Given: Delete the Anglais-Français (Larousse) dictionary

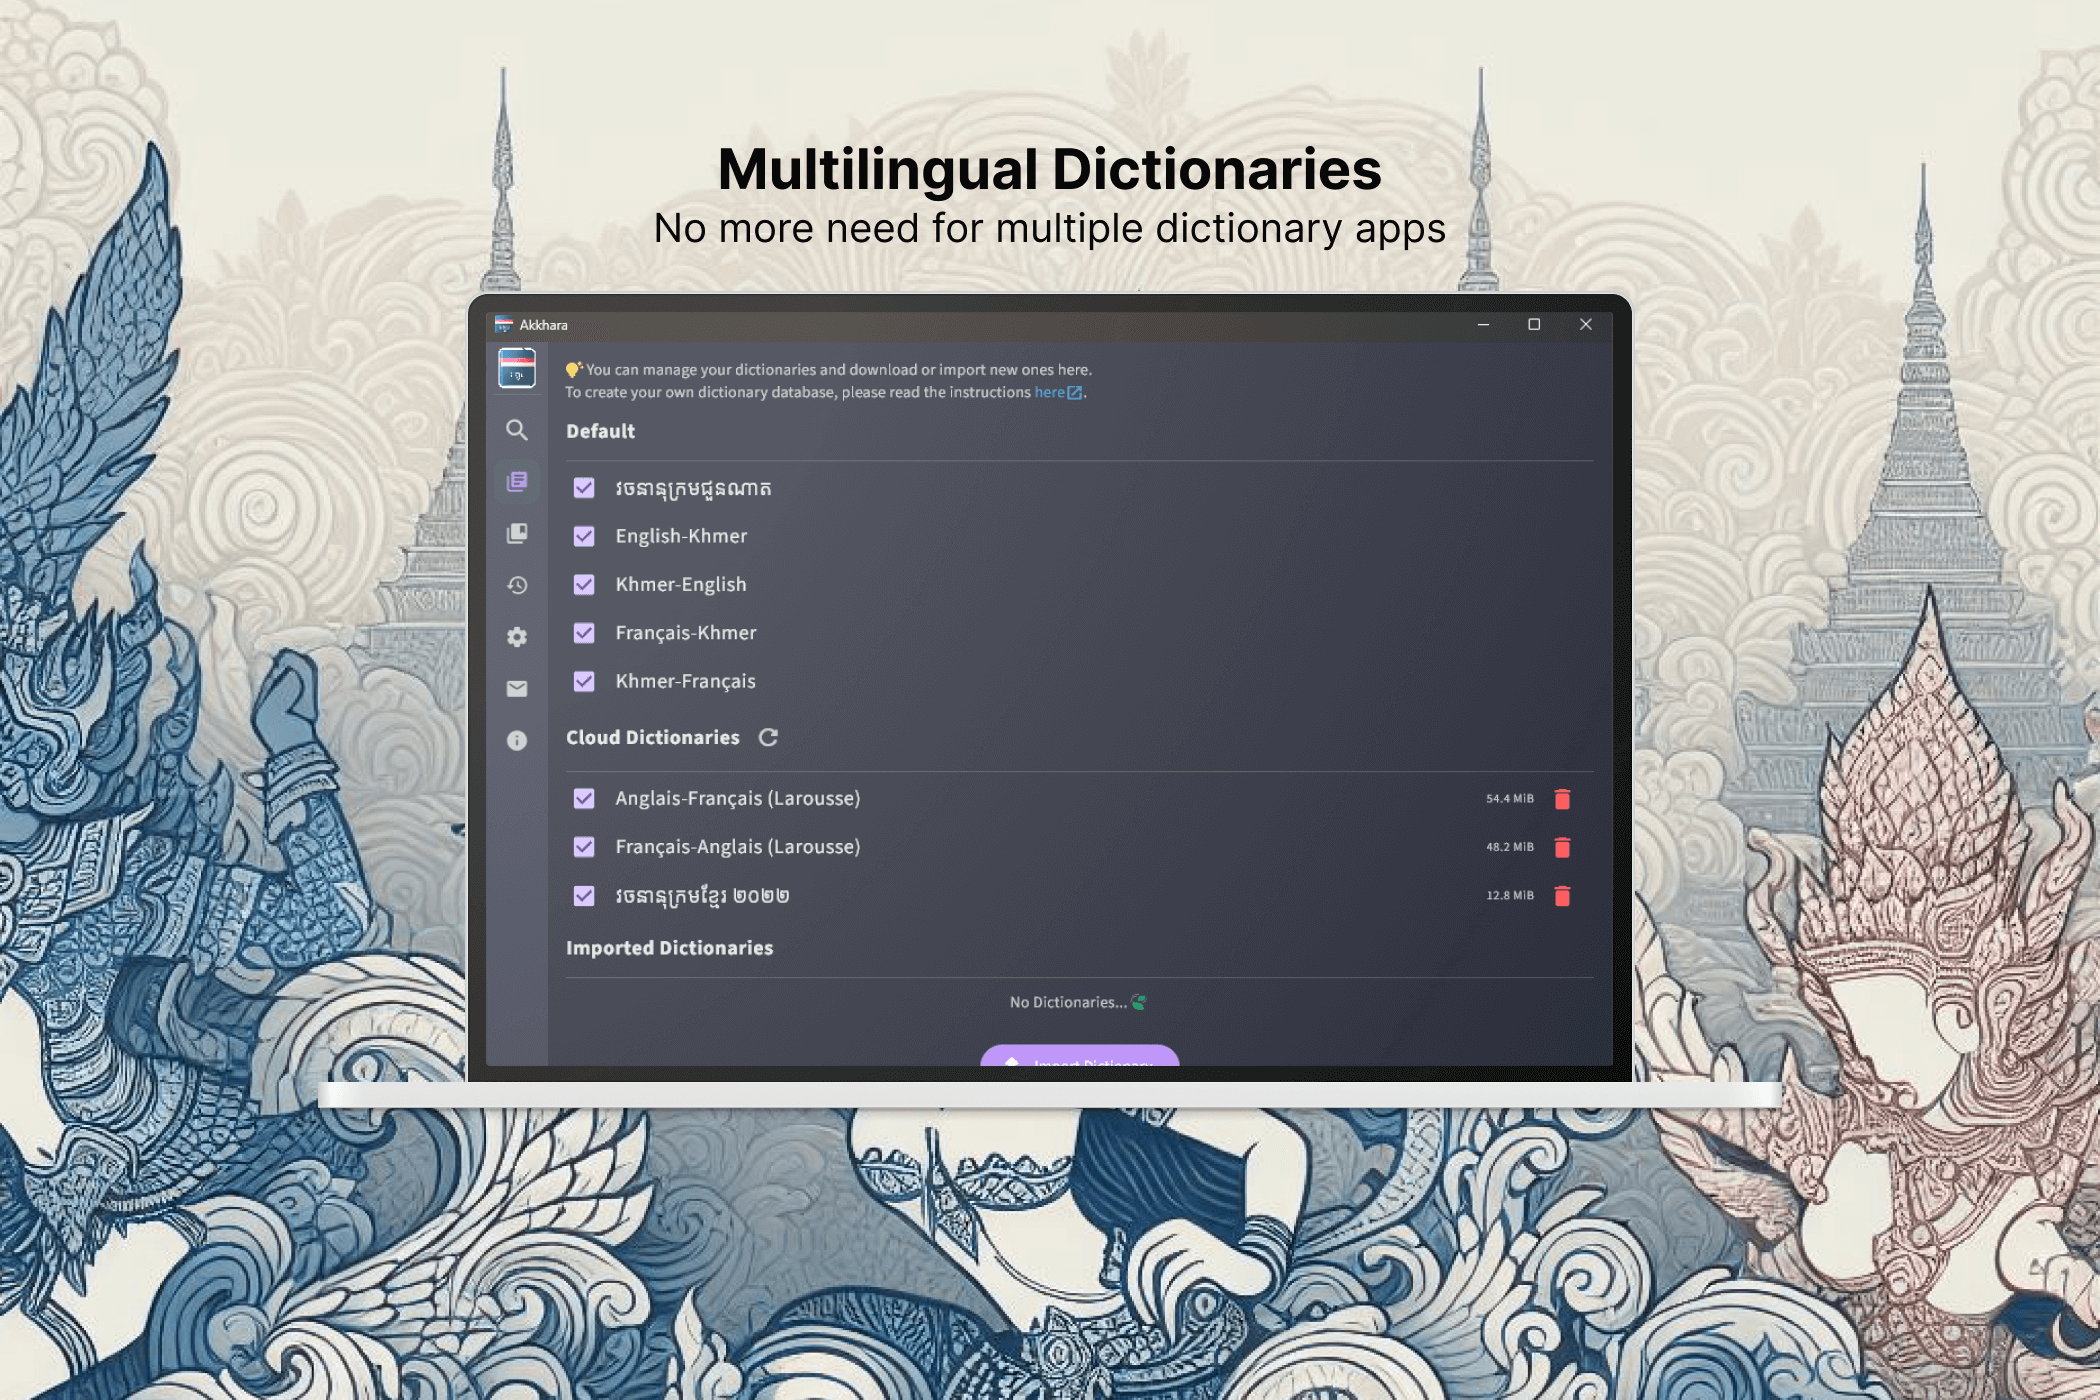Looking at the screenshot, I should point(1562,799).
